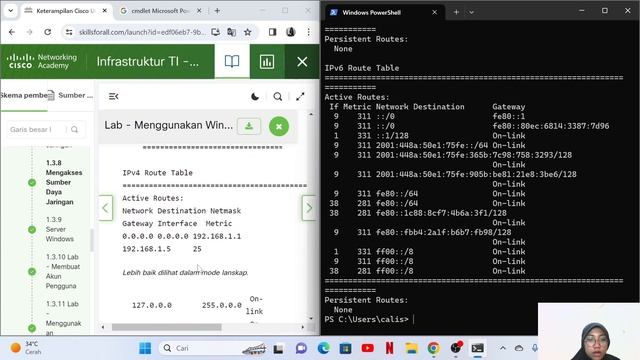The image size is (640, 360).
Task: Open the course book view icon
Action: (232, 61)
